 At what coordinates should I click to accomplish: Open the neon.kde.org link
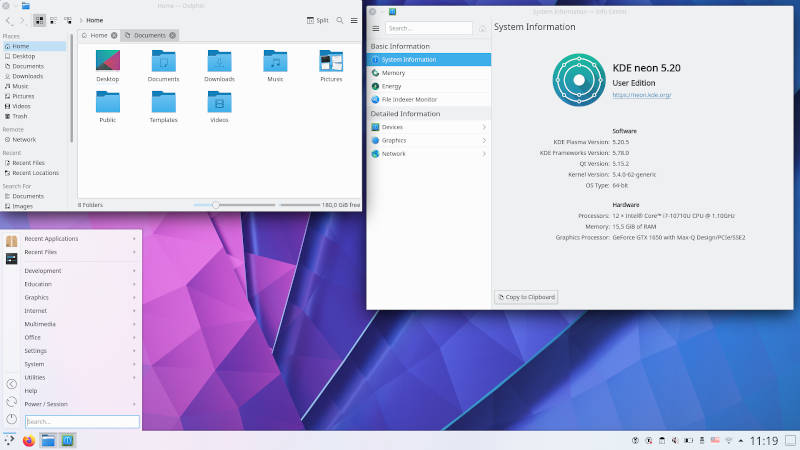642,95
